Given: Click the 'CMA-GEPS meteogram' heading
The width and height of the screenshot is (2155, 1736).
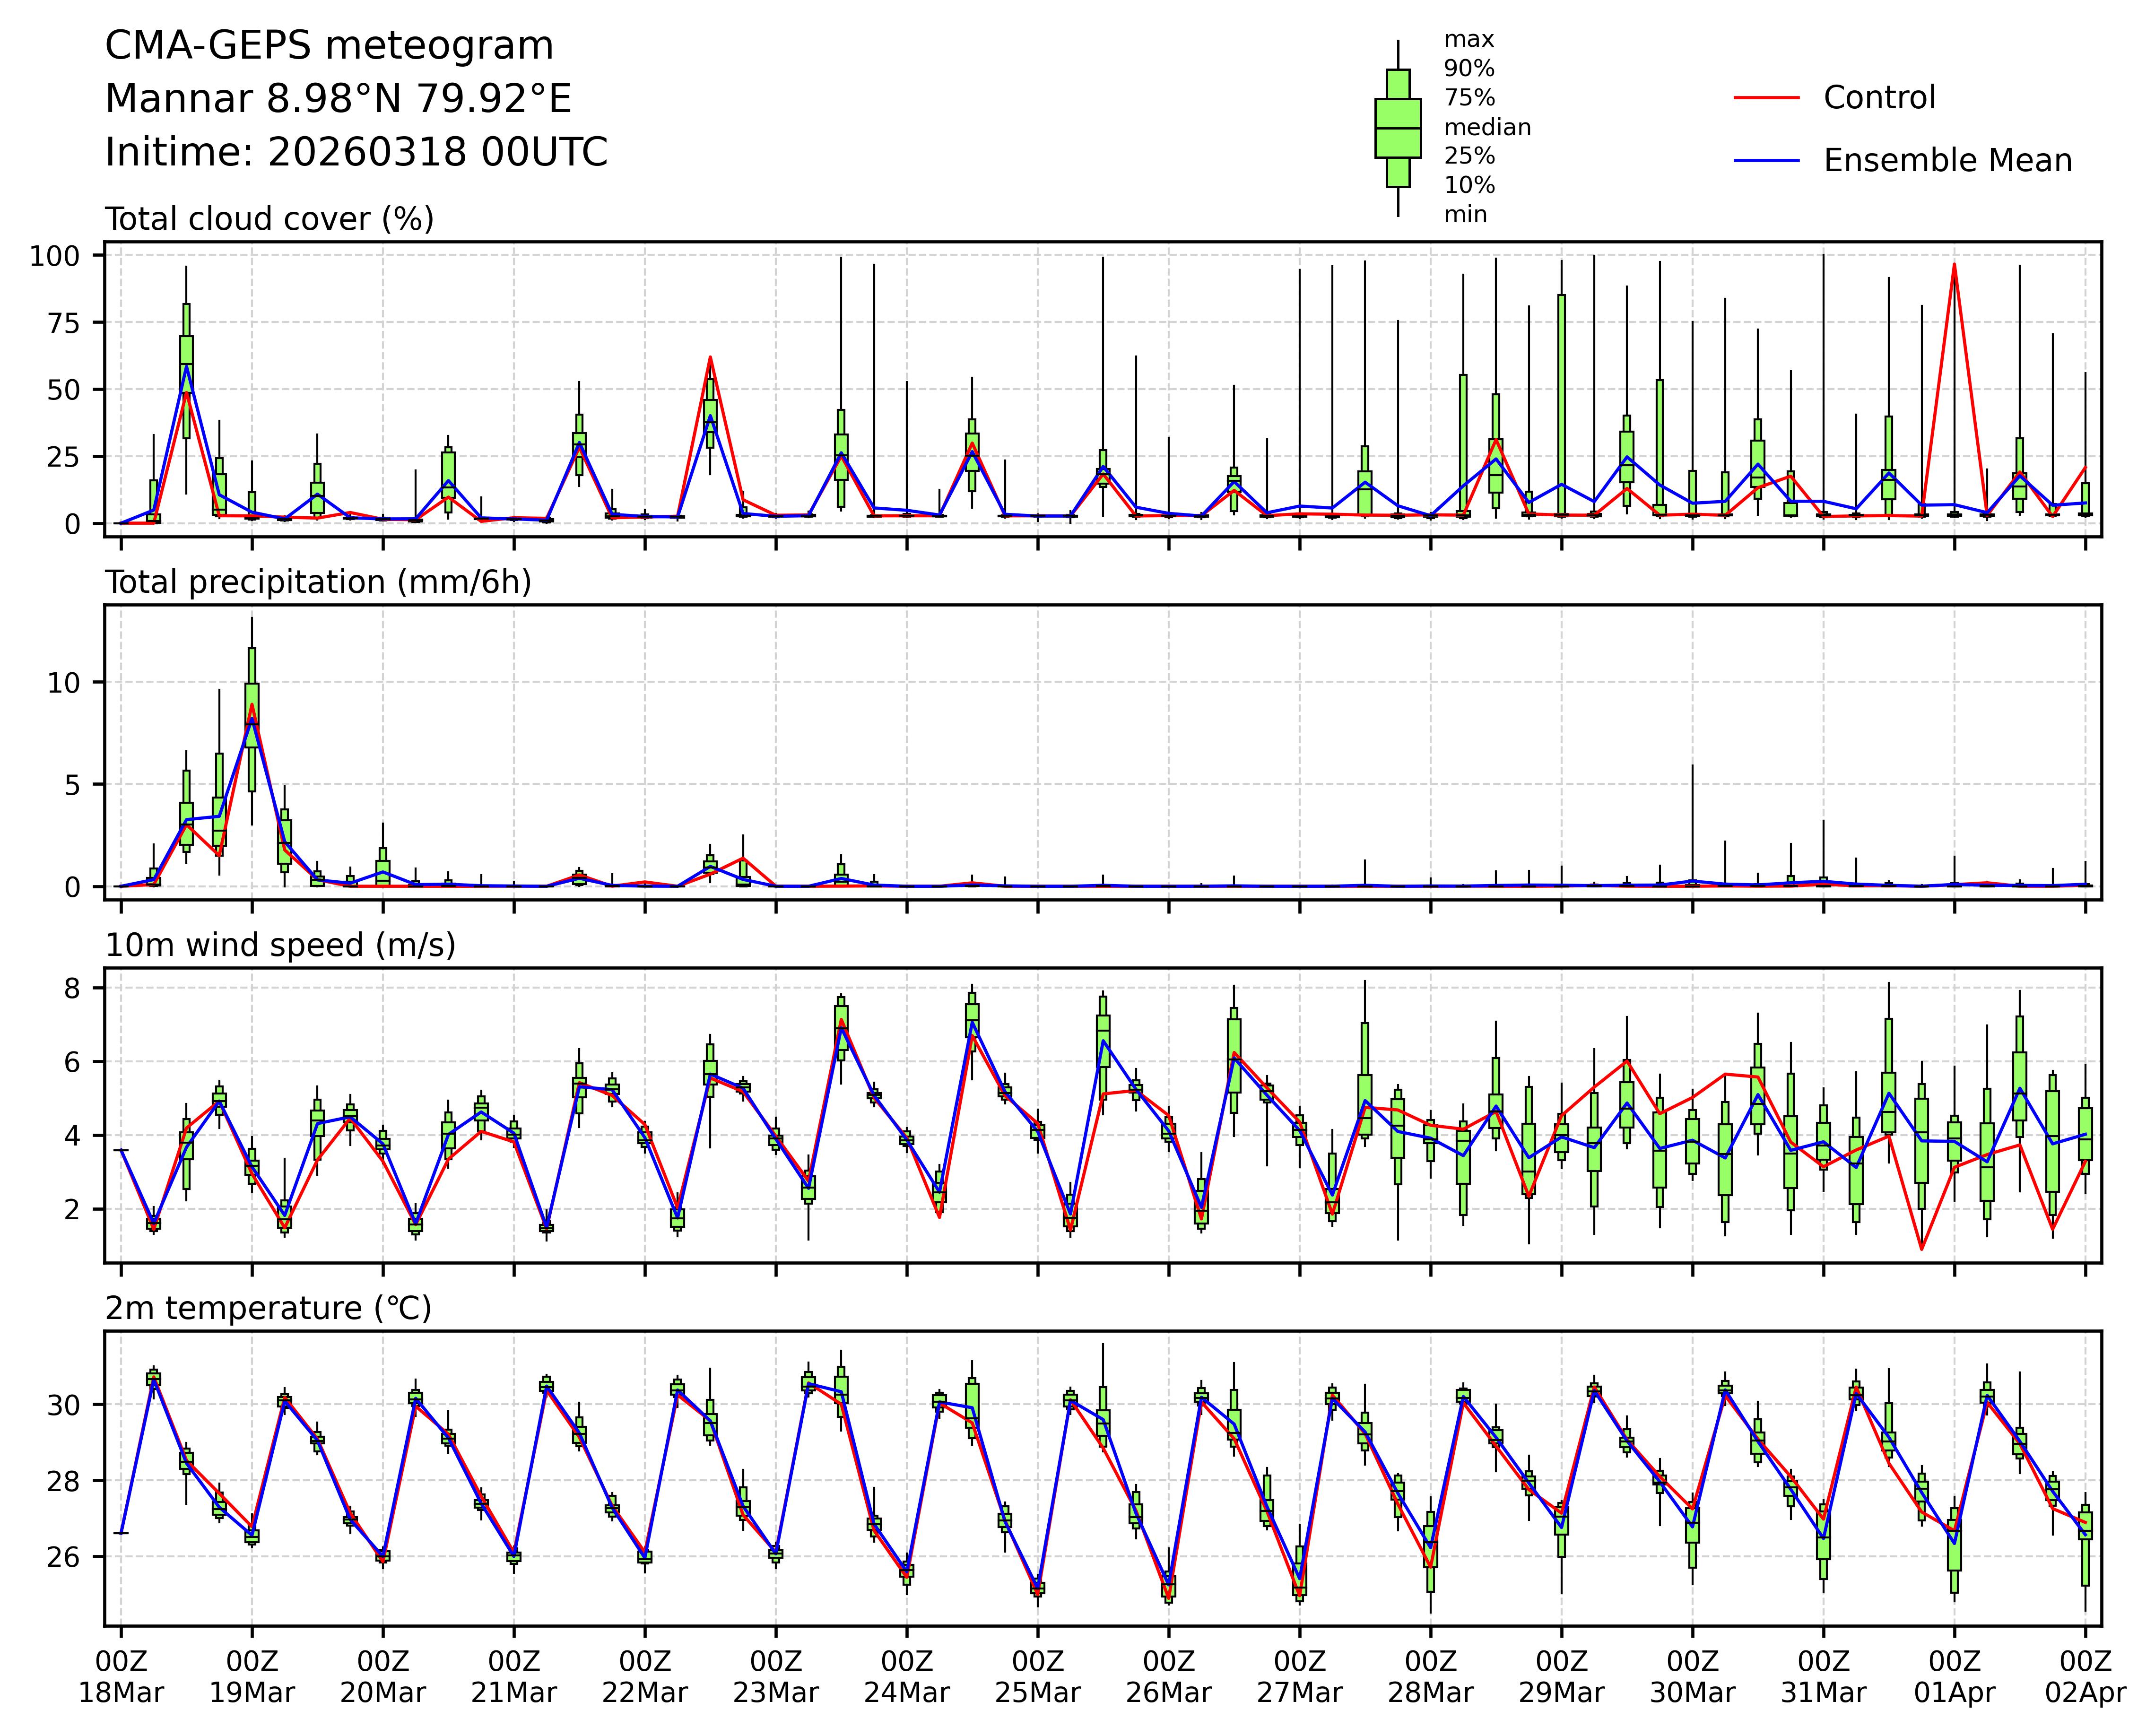Looking at the screenshot, I should pos(329,46).
